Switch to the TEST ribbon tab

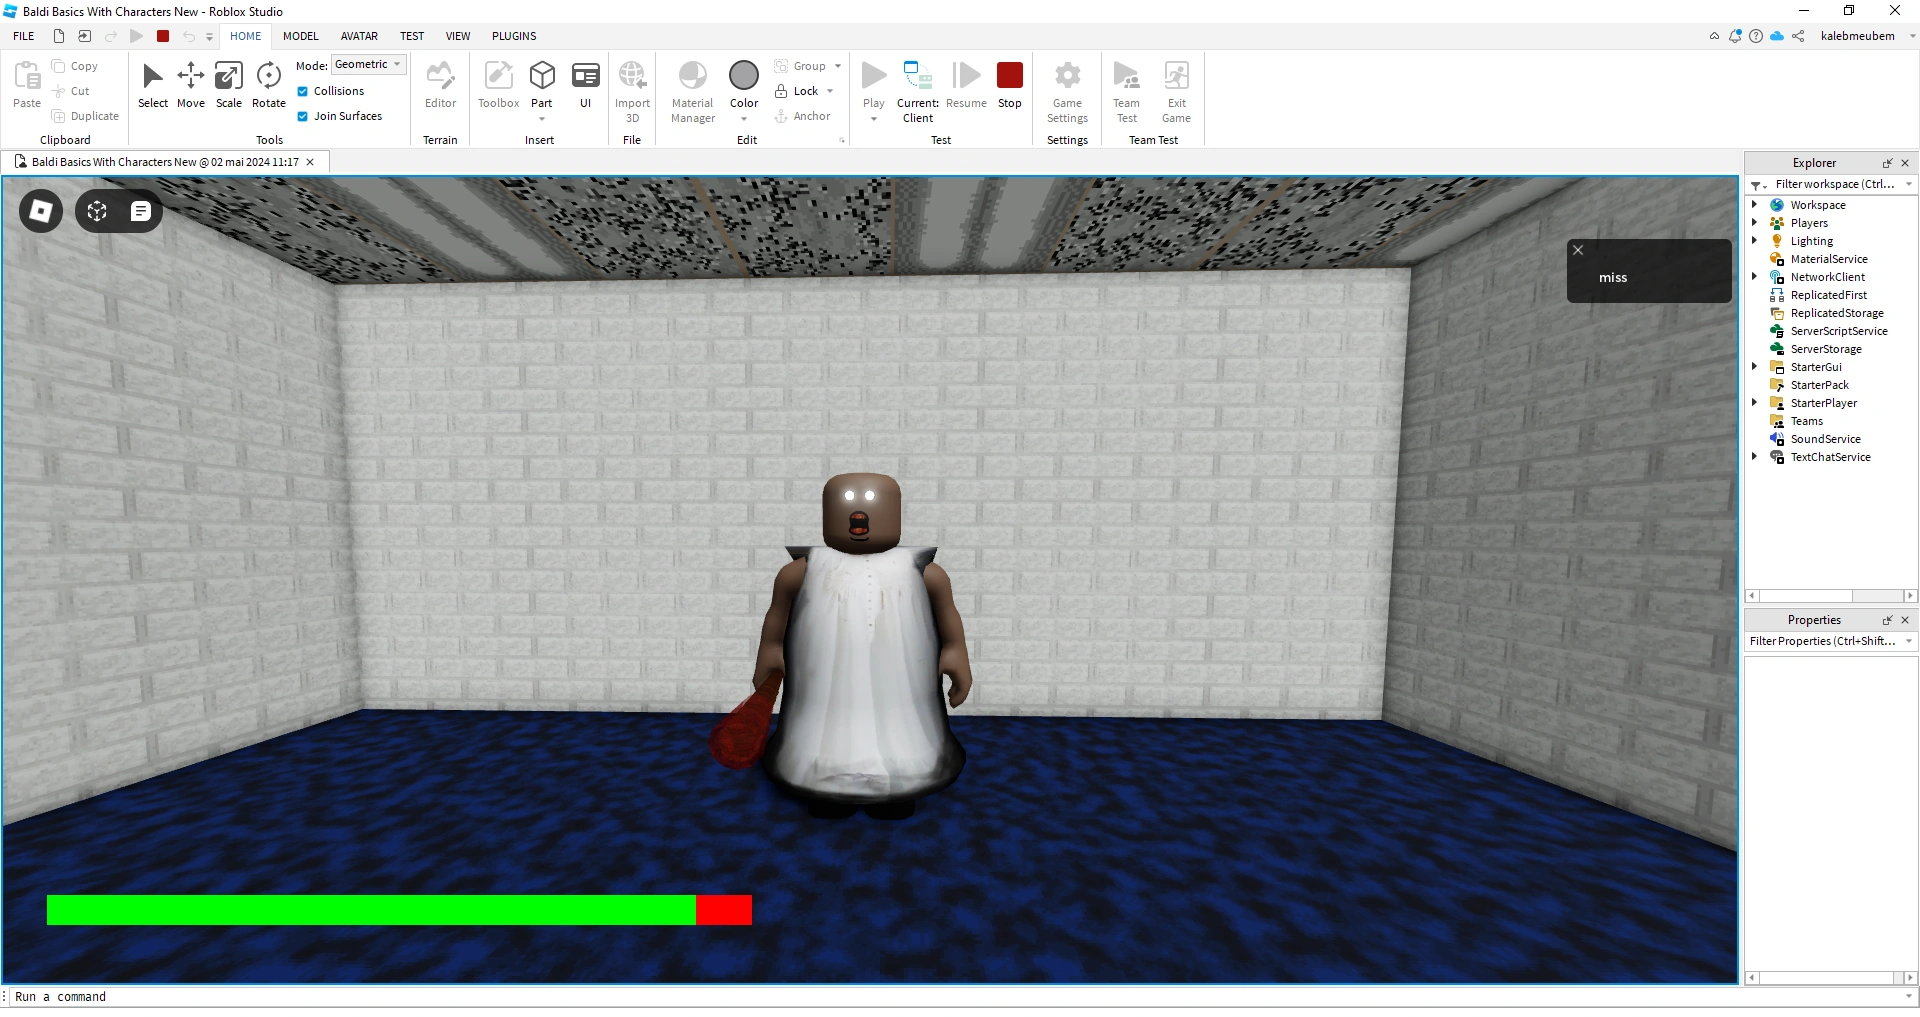coord(412,36)
